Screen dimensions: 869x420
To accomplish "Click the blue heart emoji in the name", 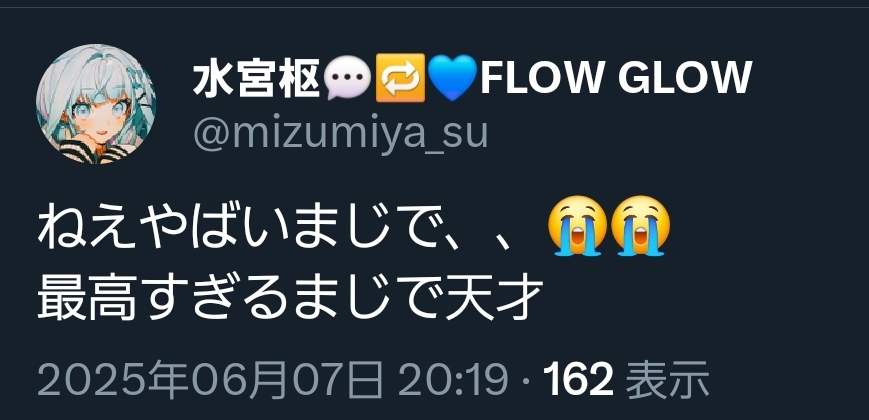I will coord(452,78).
